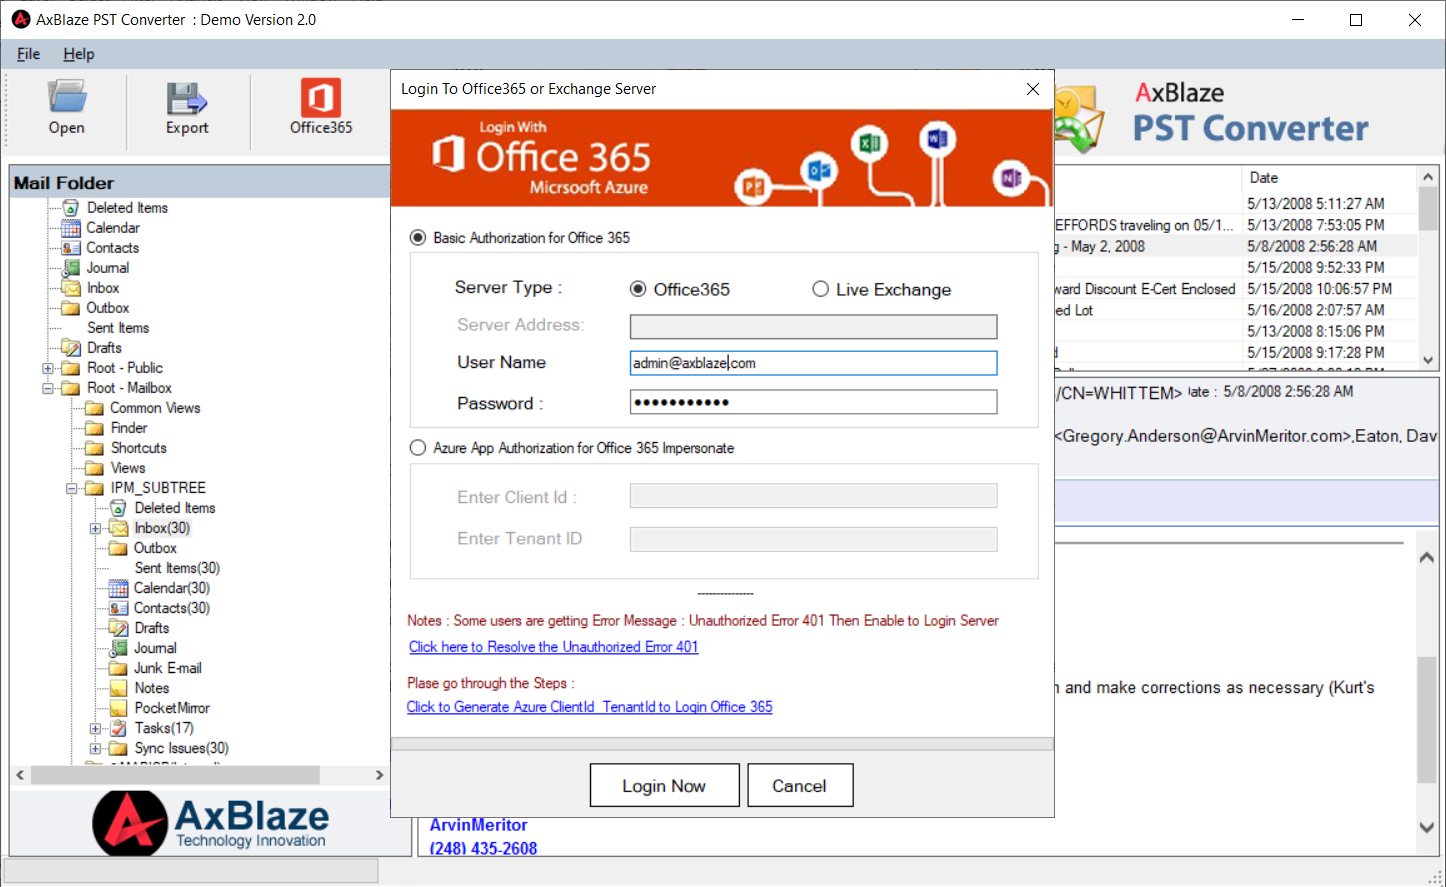Click the Drafts icon under IPM_SUBTREE

[x=119, y=628]
